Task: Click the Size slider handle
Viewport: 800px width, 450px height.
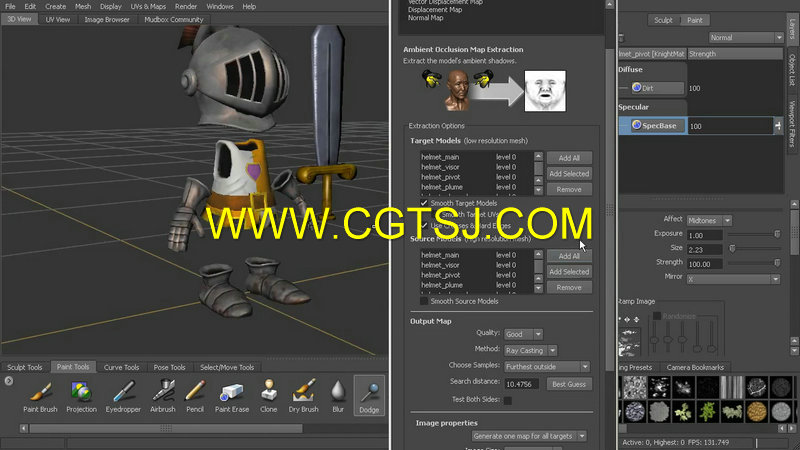Action: coord(732,248)
